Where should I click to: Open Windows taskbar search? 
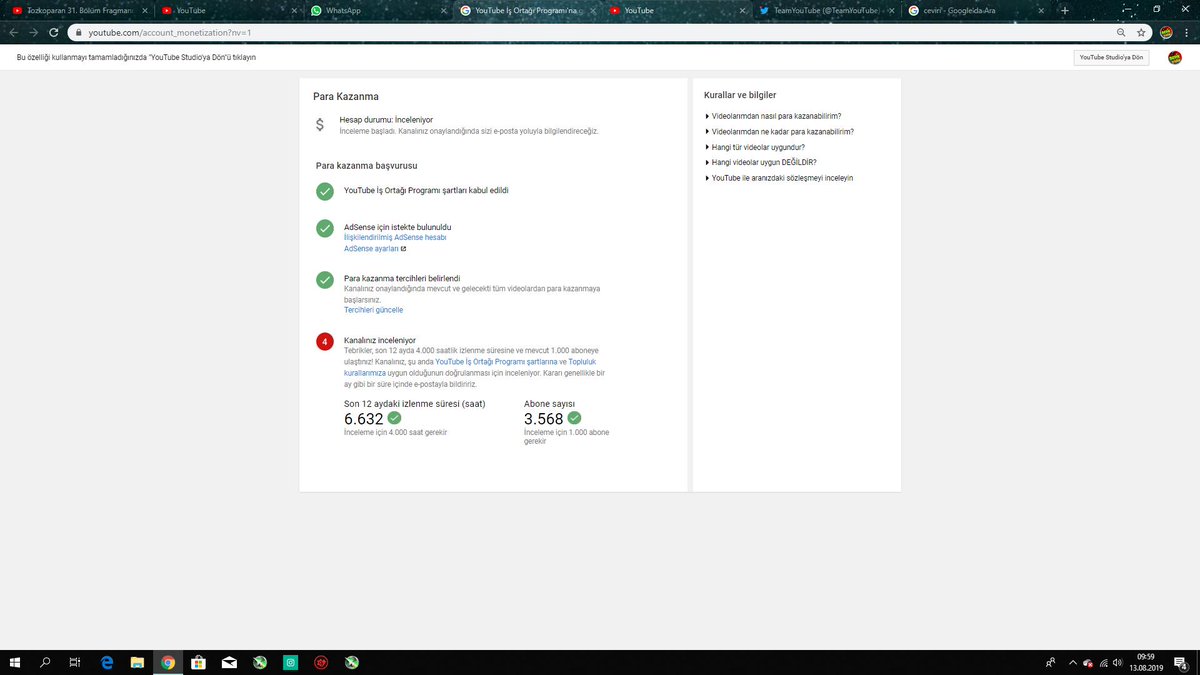point(45,662)
